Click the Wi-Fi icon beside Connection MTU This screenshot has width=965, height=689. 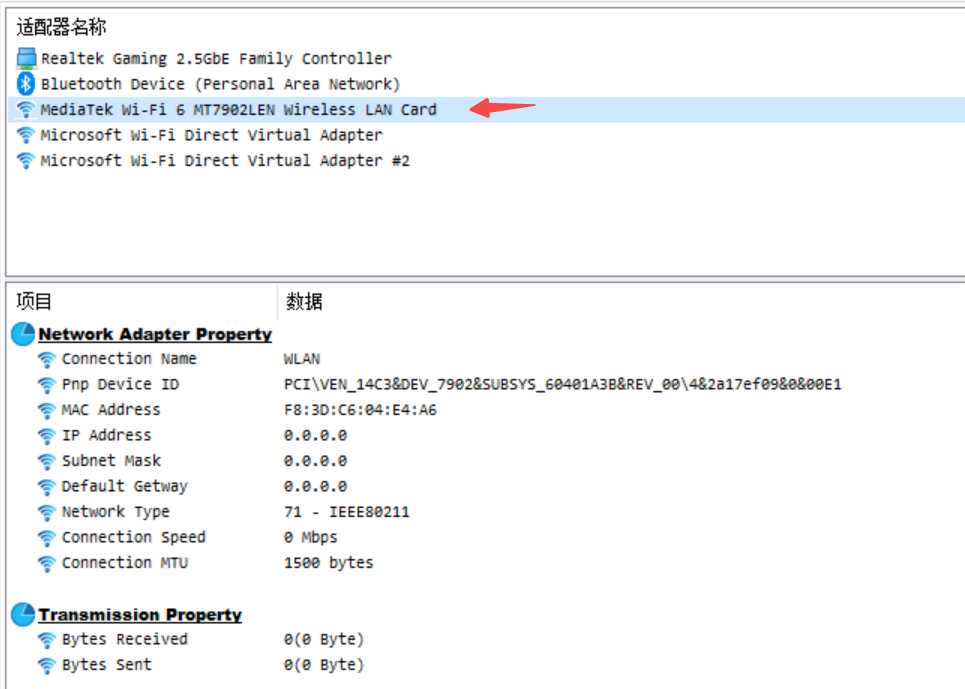tap(47, 563)
